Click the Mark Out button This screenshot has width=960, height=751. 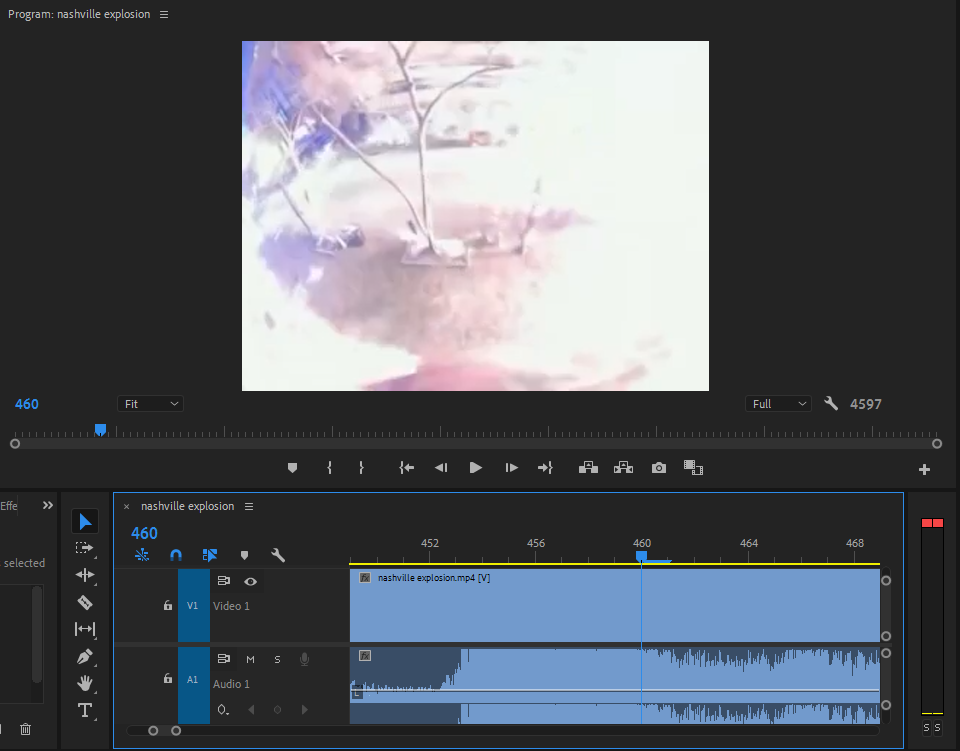361,468
